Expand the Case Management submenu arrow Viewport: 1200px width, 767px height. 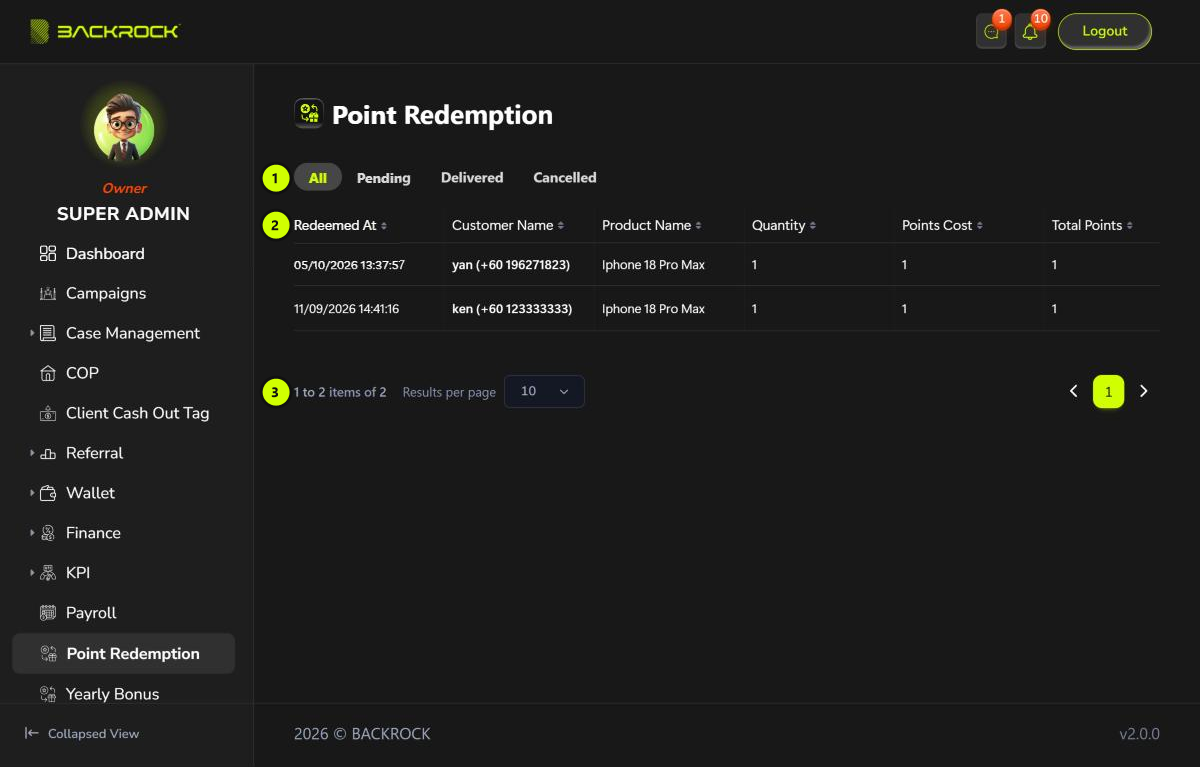tap(32, 333)
